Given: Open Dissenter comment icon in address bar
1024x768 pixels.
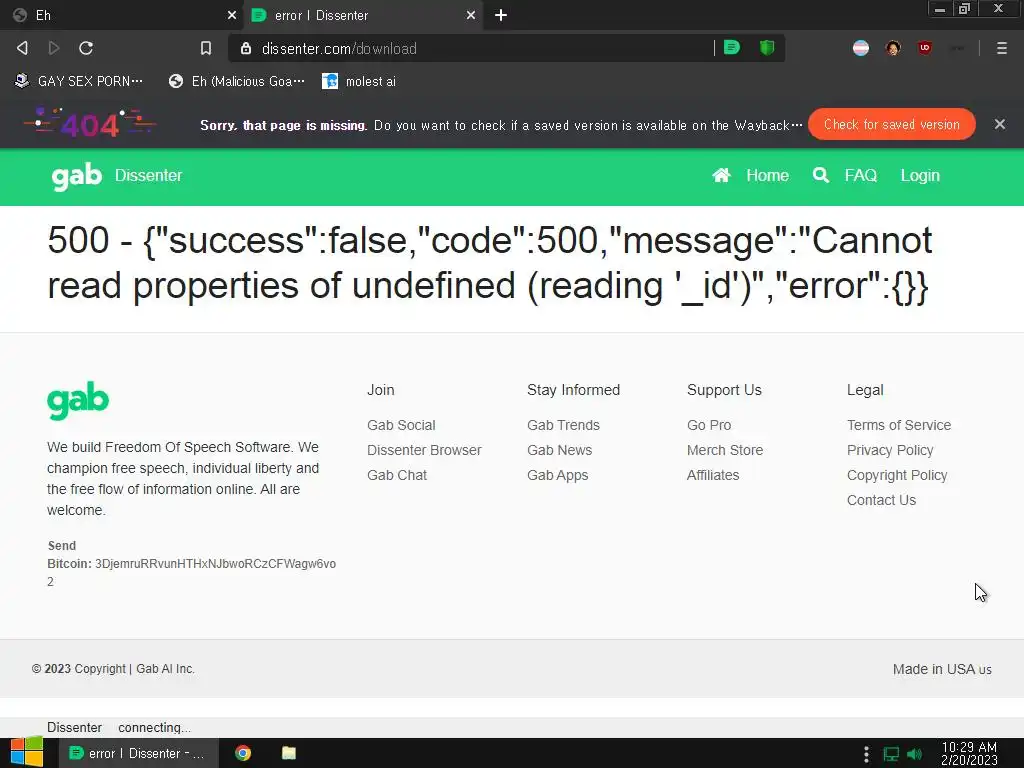Looking at the screenshot, I should click(x=731, y=48).
